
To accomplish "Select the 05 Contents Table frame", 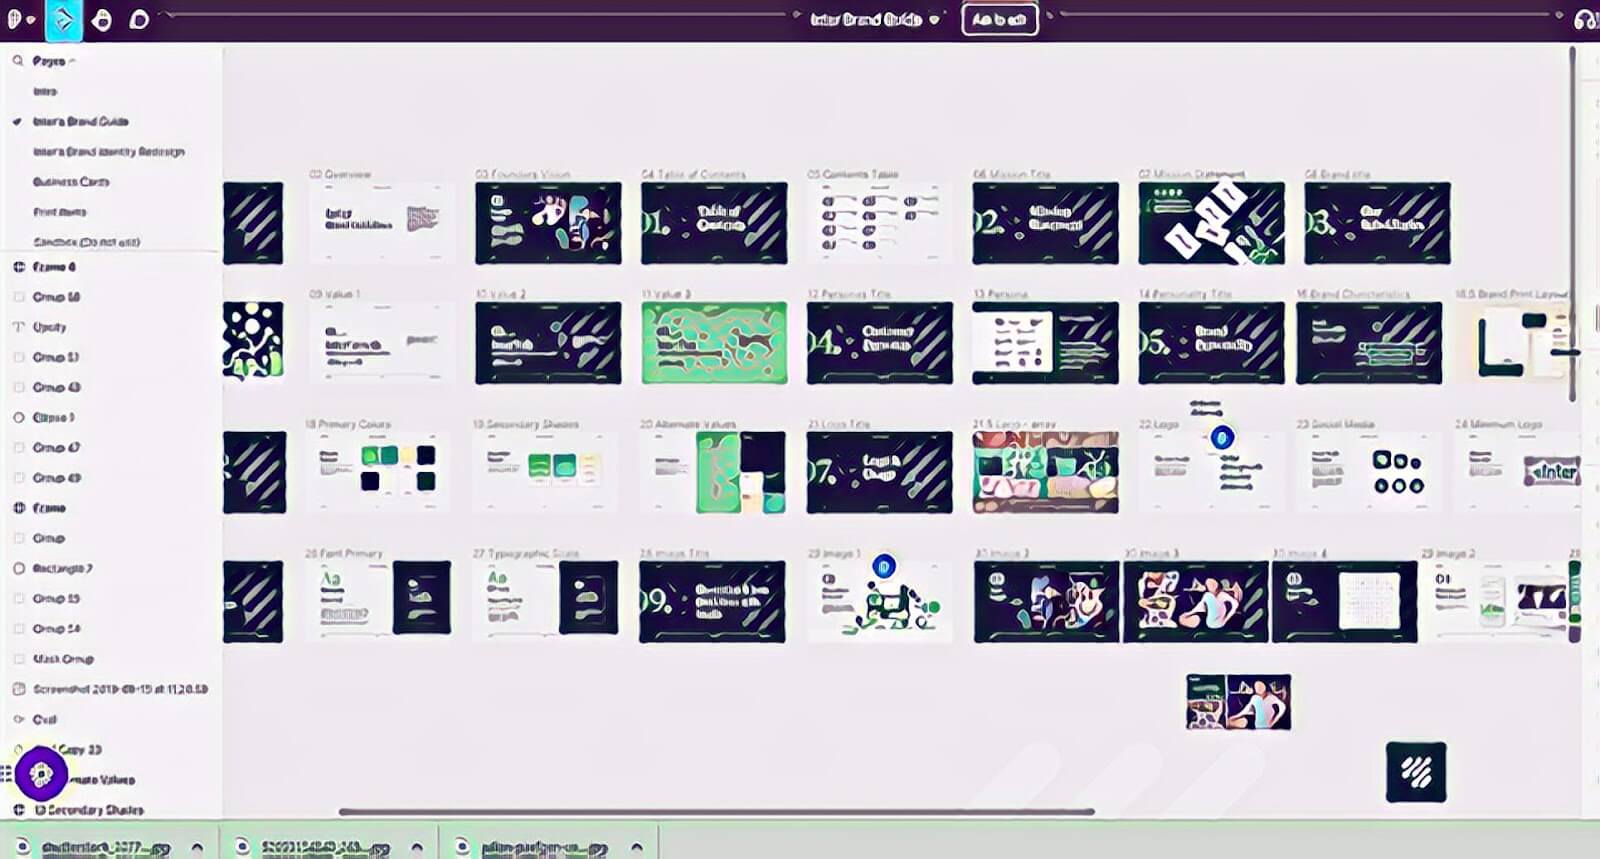I will point(880,223).
